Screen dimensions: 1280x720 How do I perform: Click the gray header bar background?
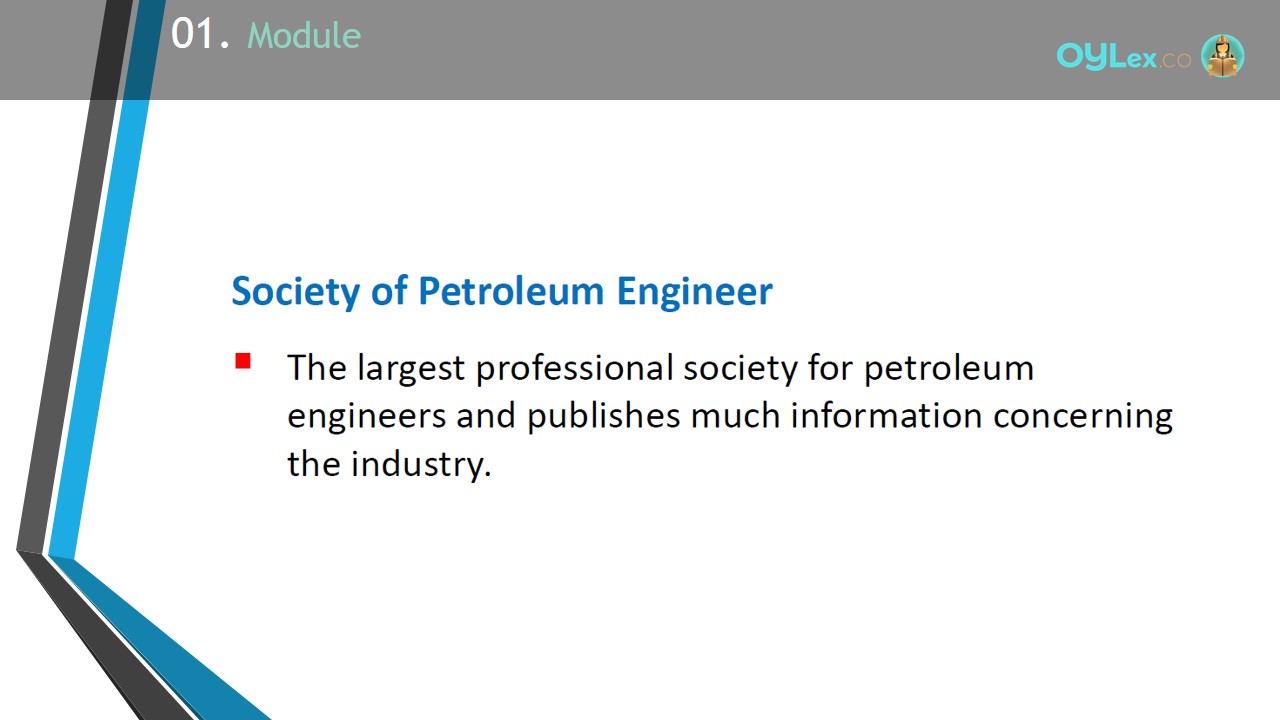pos(700,50)
